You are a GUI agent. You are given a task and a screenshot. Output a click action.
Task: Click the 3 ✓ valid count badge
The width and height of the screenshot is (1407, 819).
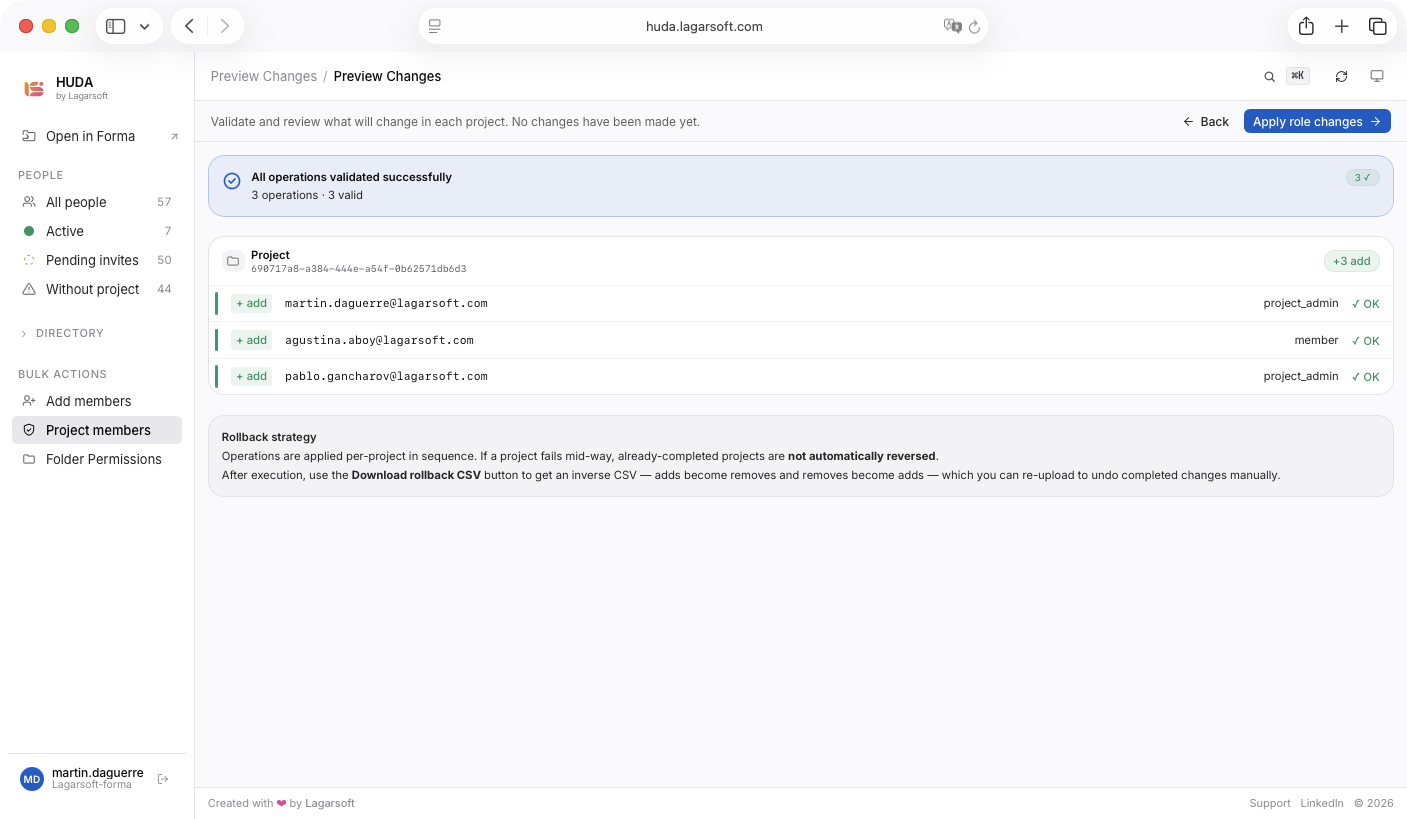point(1362,177)
